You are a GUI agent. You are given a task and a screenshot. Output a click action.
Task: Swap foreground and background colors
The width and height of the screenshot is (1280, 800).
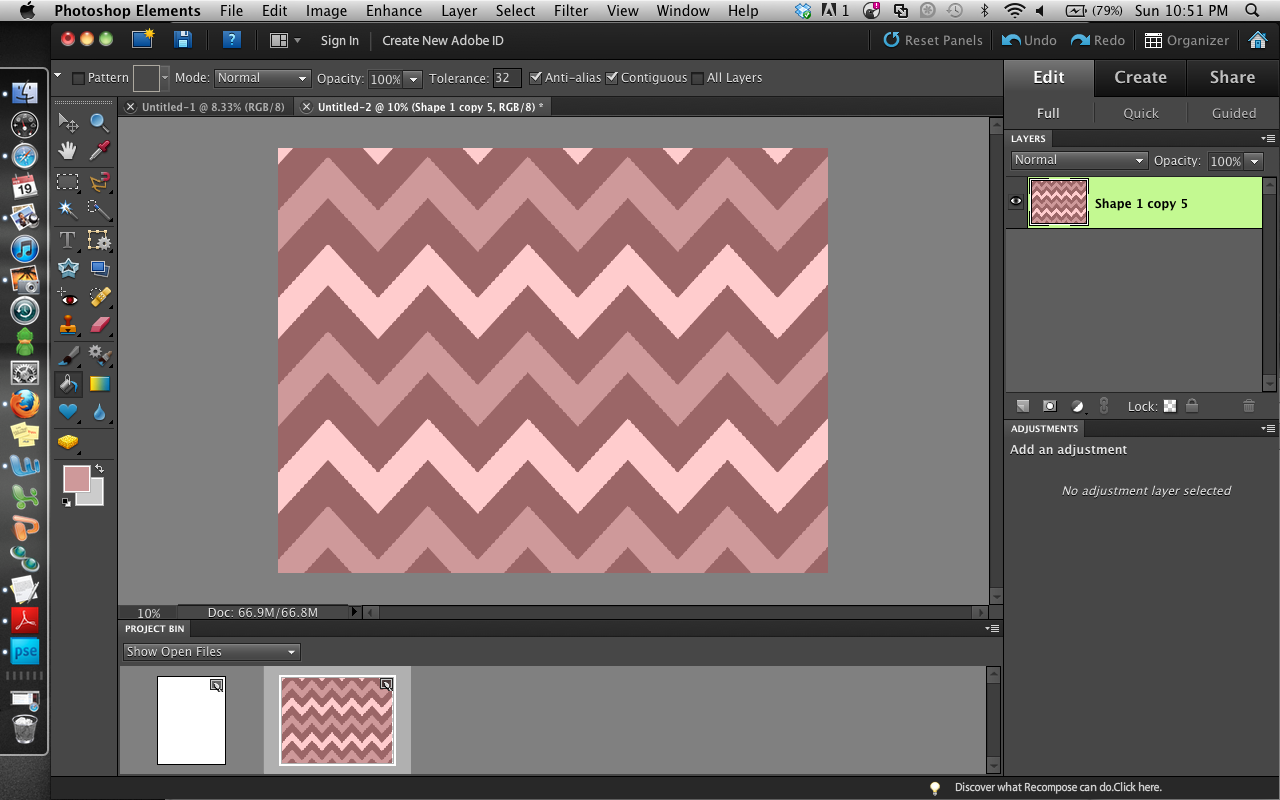[100, 468]
